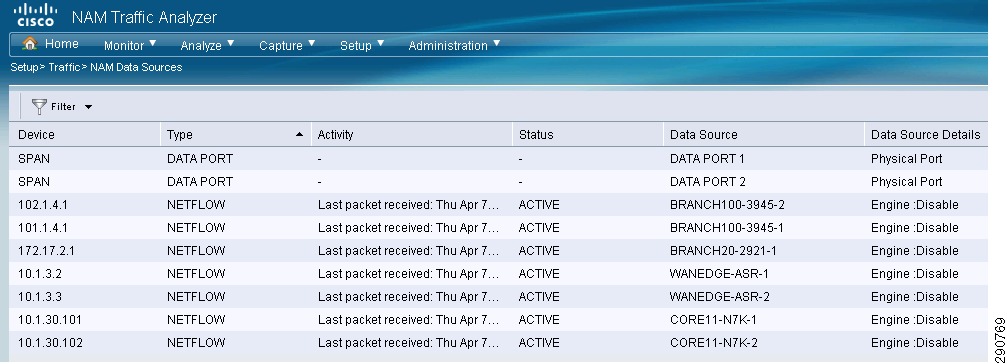Expand the Capture dropdown menu
Viewport: 1007px width, 364px height.
287,46
